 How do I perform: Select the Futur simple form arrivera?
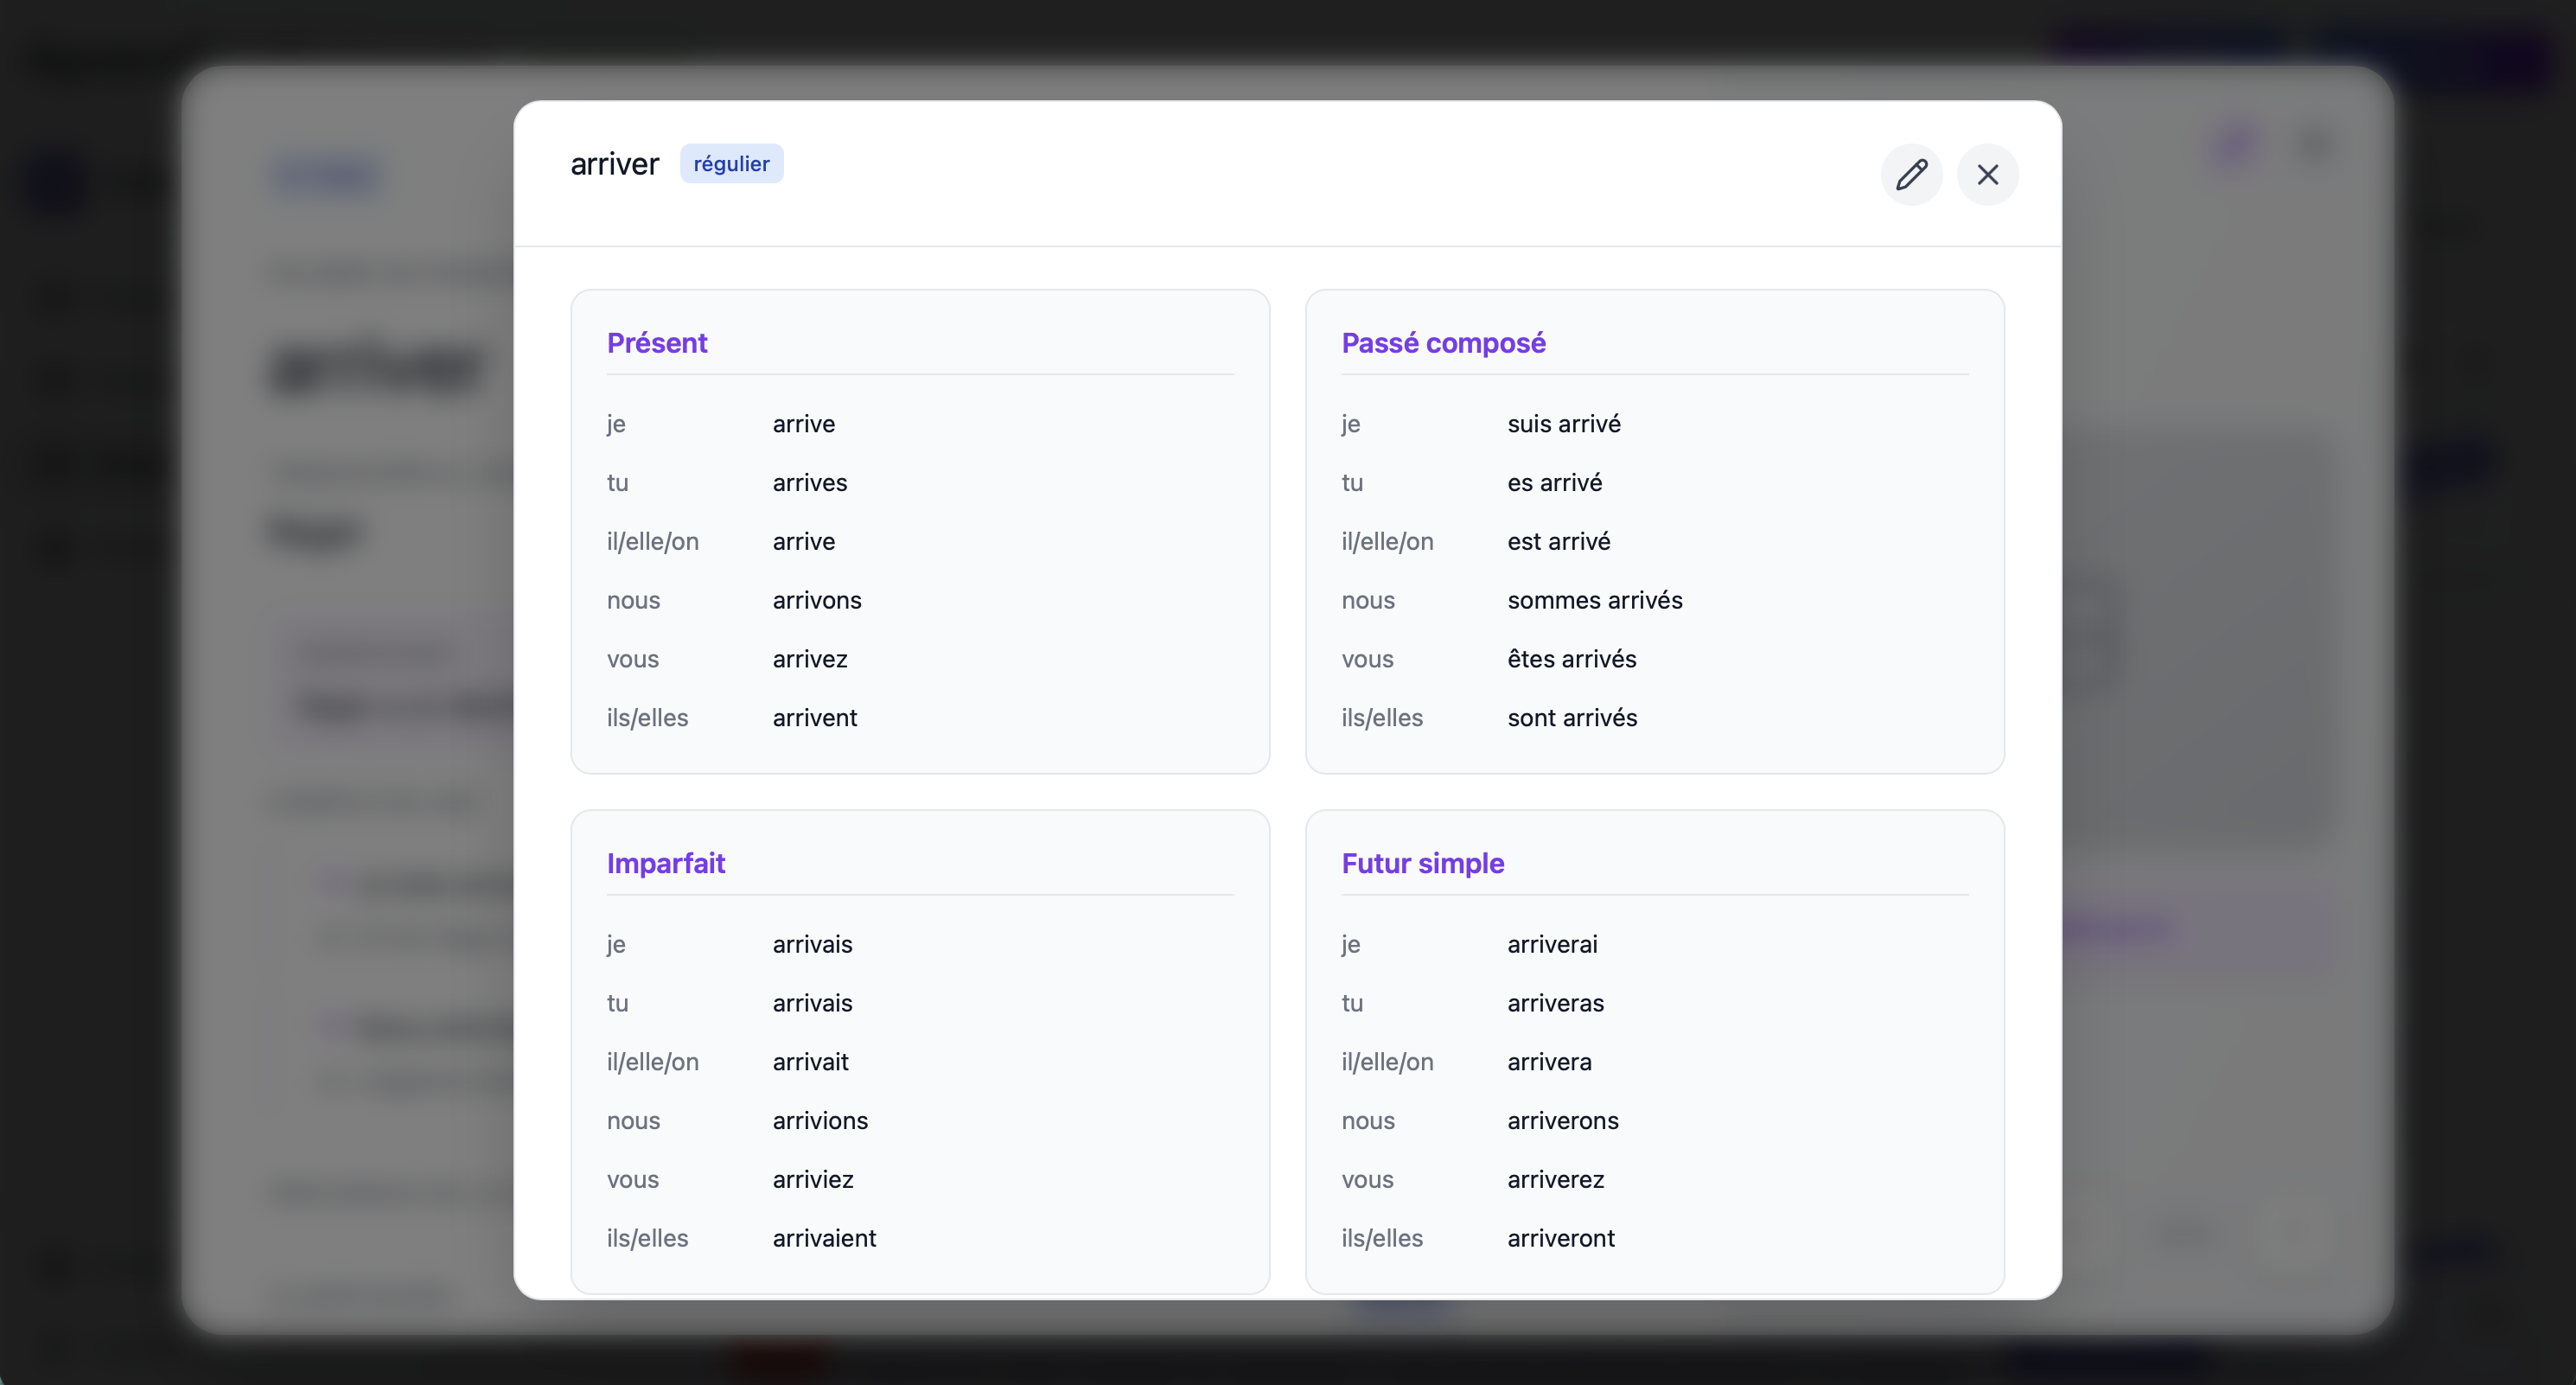pyautogui.click(x=1548, y=1062)
